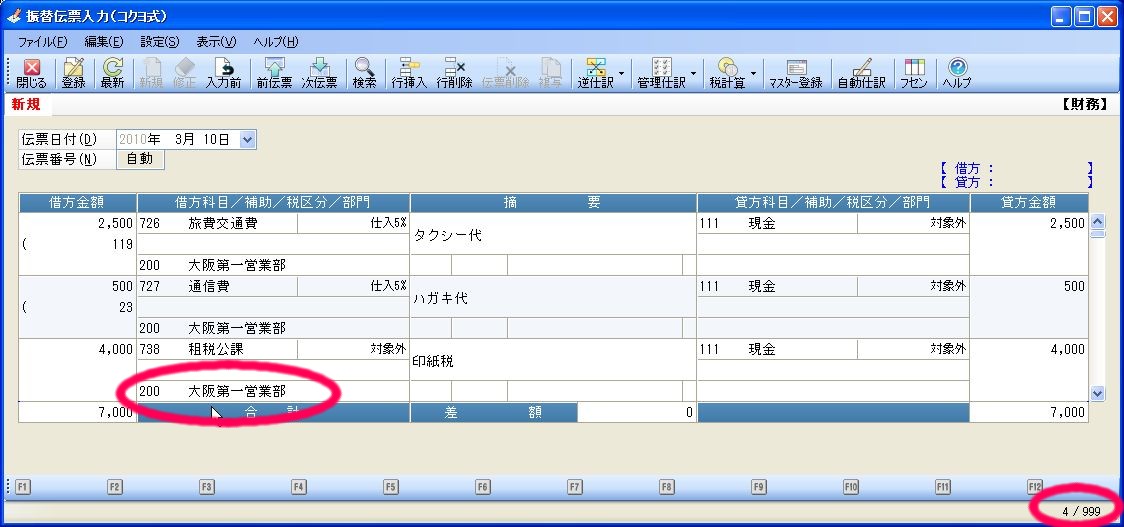Click the F1 function key button

(x=22, y=487)
